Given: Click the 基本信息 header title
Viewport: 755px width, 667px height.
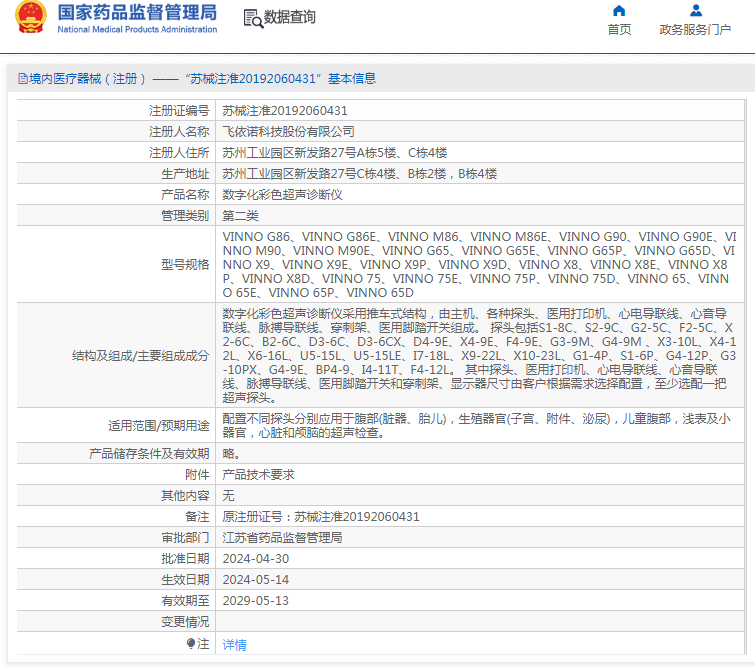Looking at the screenshot, I should point(352,78).
